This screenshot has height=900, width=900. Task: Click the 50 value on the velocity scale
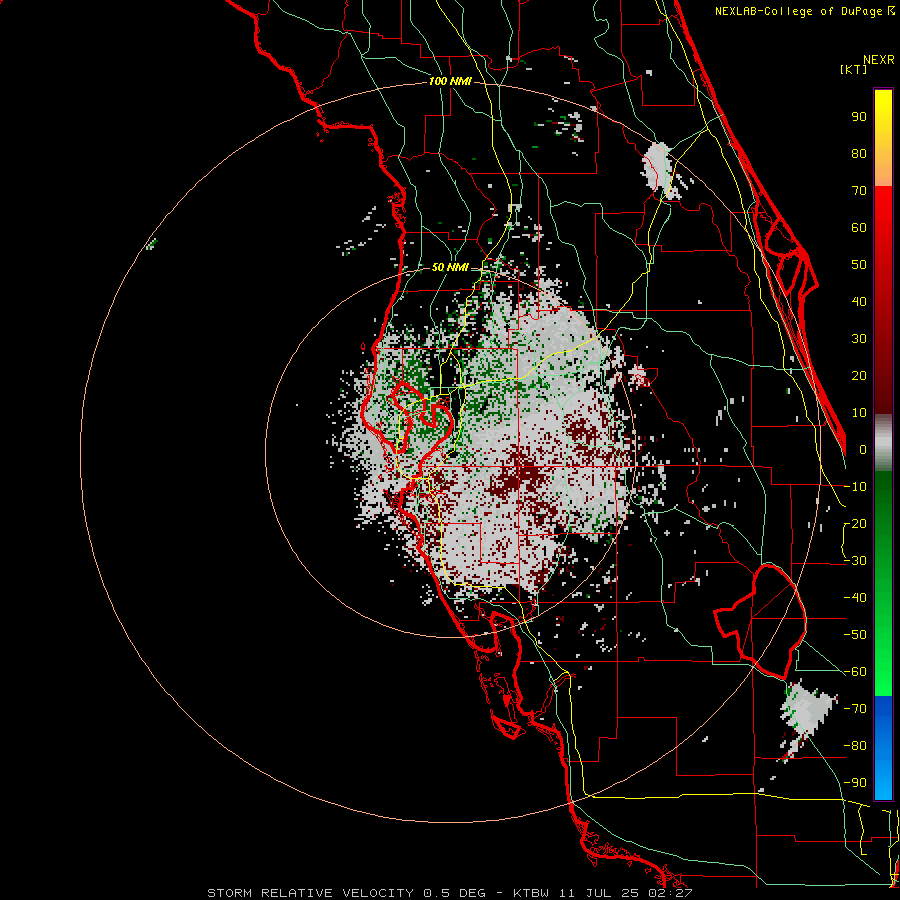[859, 265]
